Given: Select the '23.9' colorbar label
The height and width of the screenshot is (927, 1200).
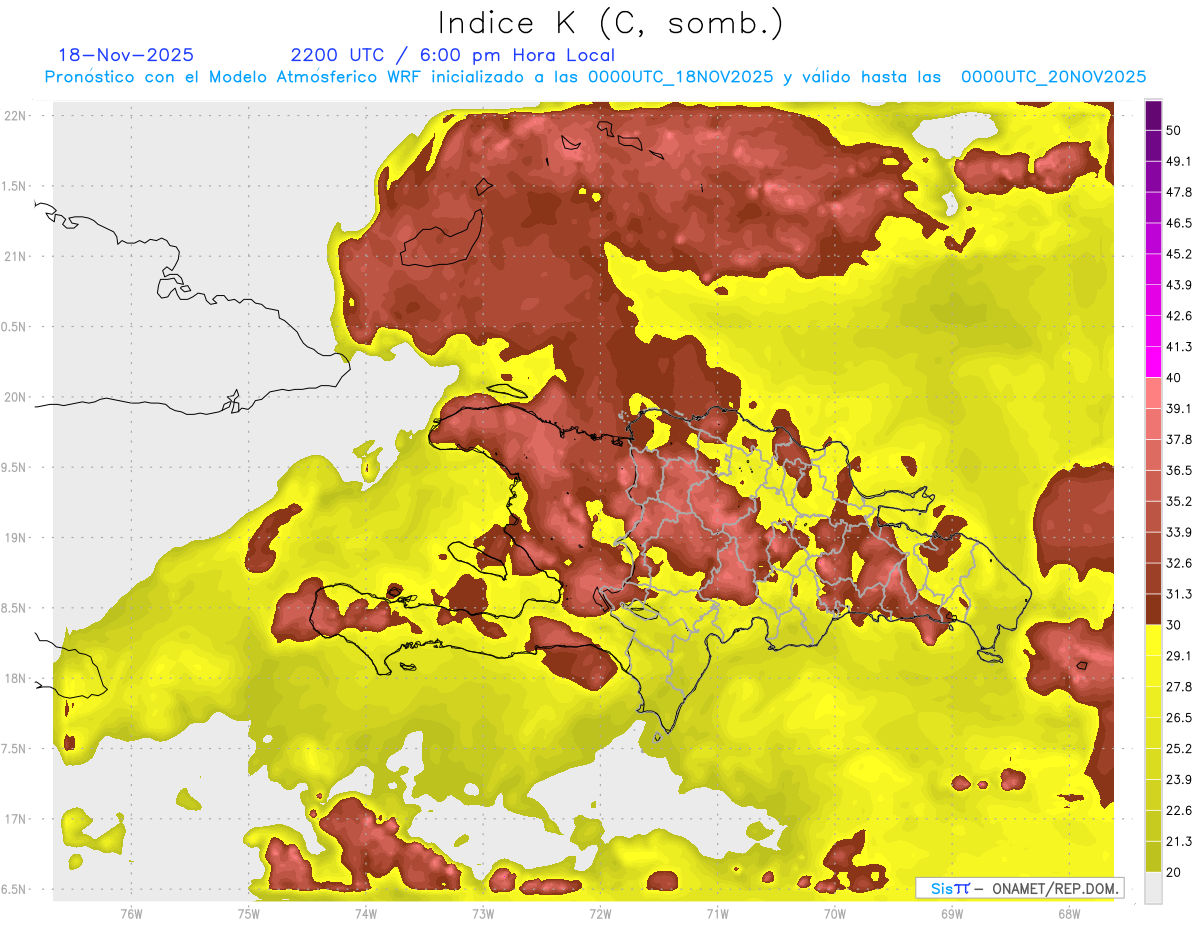Looking at the screenshot, I should point(1179,780).
